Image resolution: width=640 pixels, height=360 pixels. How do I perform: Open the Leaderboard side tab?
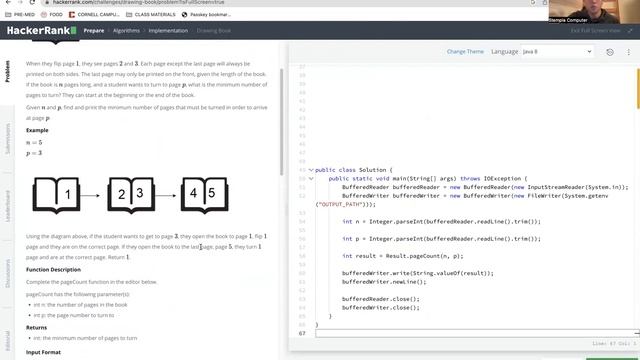click(7, 206)
